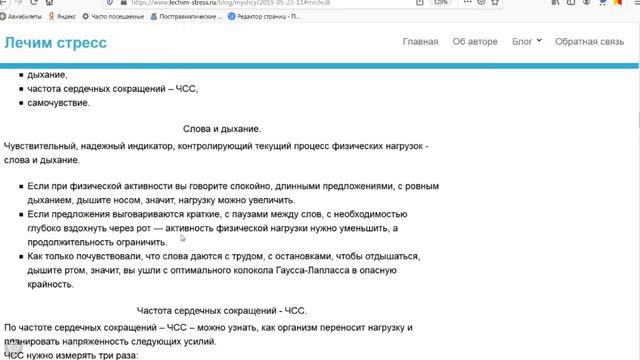Click the line 'ЧСС нужно измерять три раза:'
The width and height of the screenshot is (640, 360).
71,356
